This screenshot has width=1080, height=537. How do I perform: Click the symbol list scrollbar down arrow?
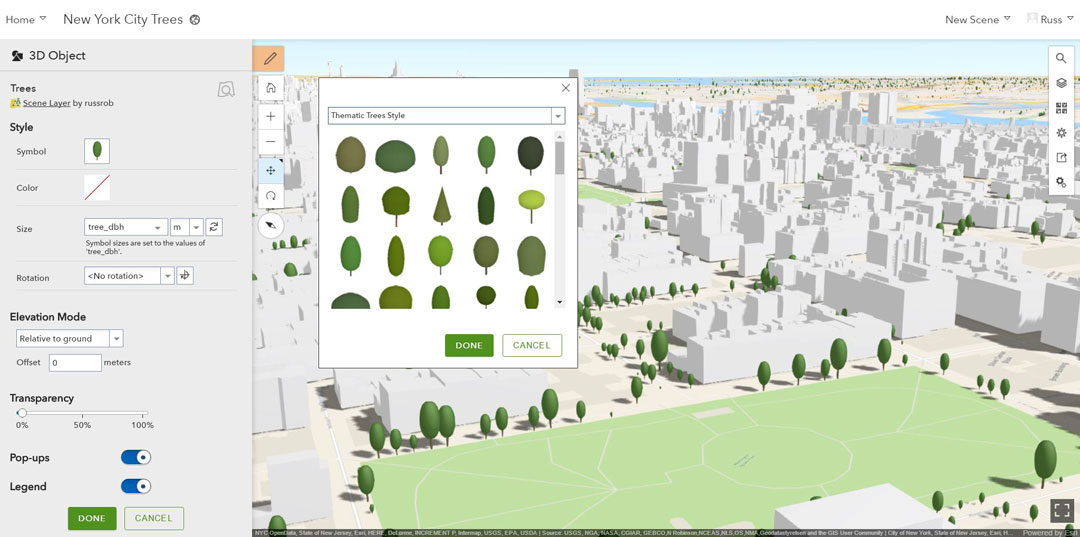(559, 302)
